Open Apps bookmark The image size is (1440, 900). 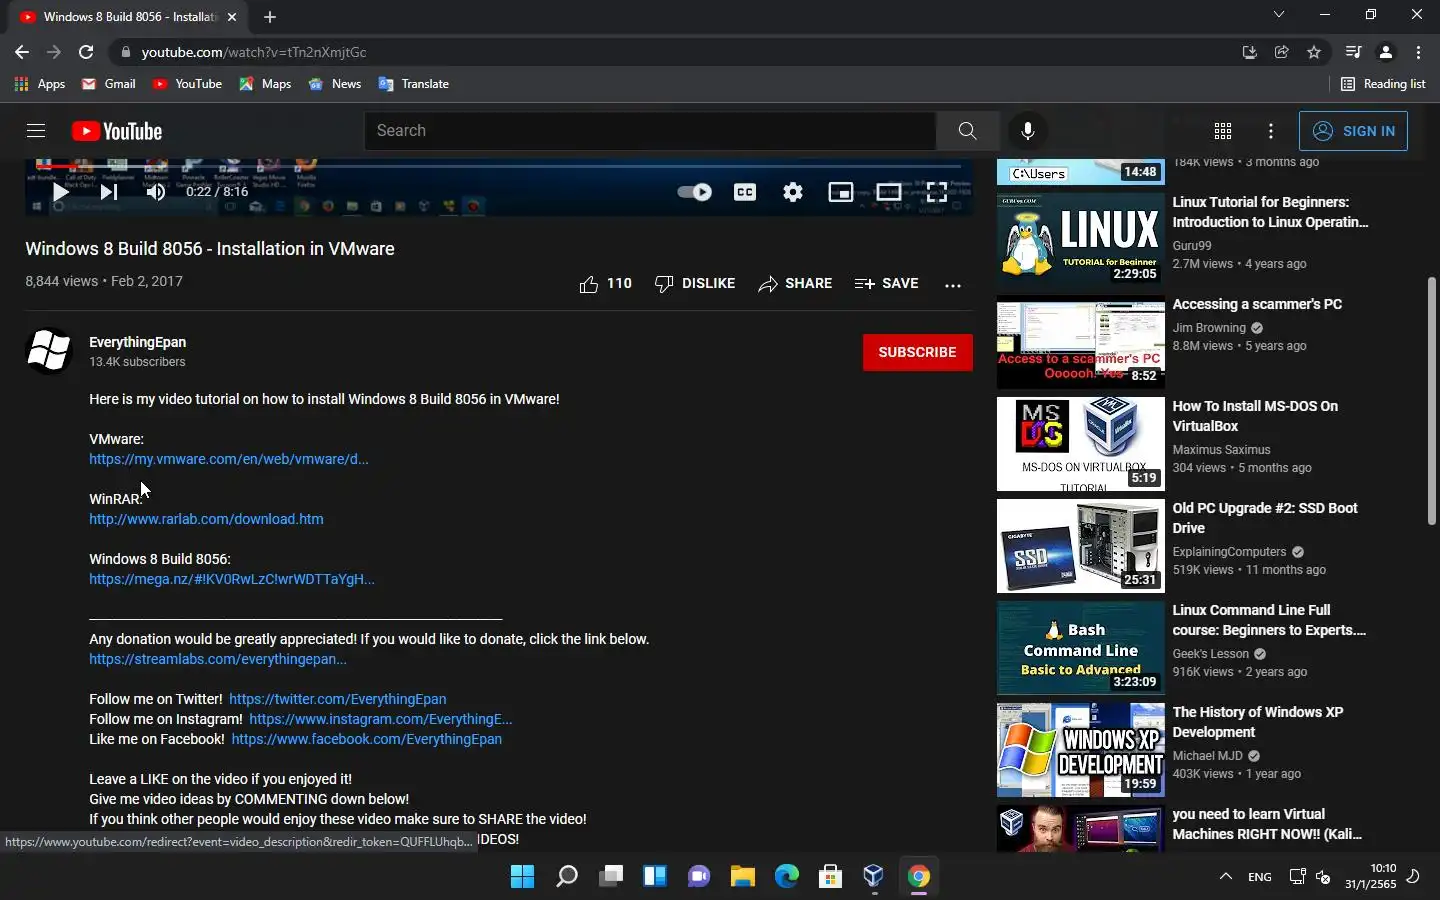[x=40, y=84]
